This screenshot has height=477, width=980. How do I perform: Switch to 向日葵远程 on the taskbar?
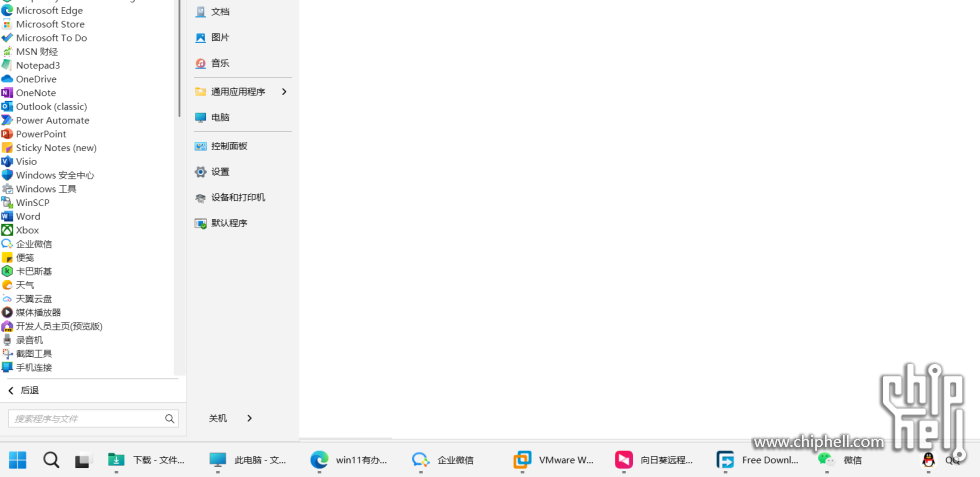point(655,460)
